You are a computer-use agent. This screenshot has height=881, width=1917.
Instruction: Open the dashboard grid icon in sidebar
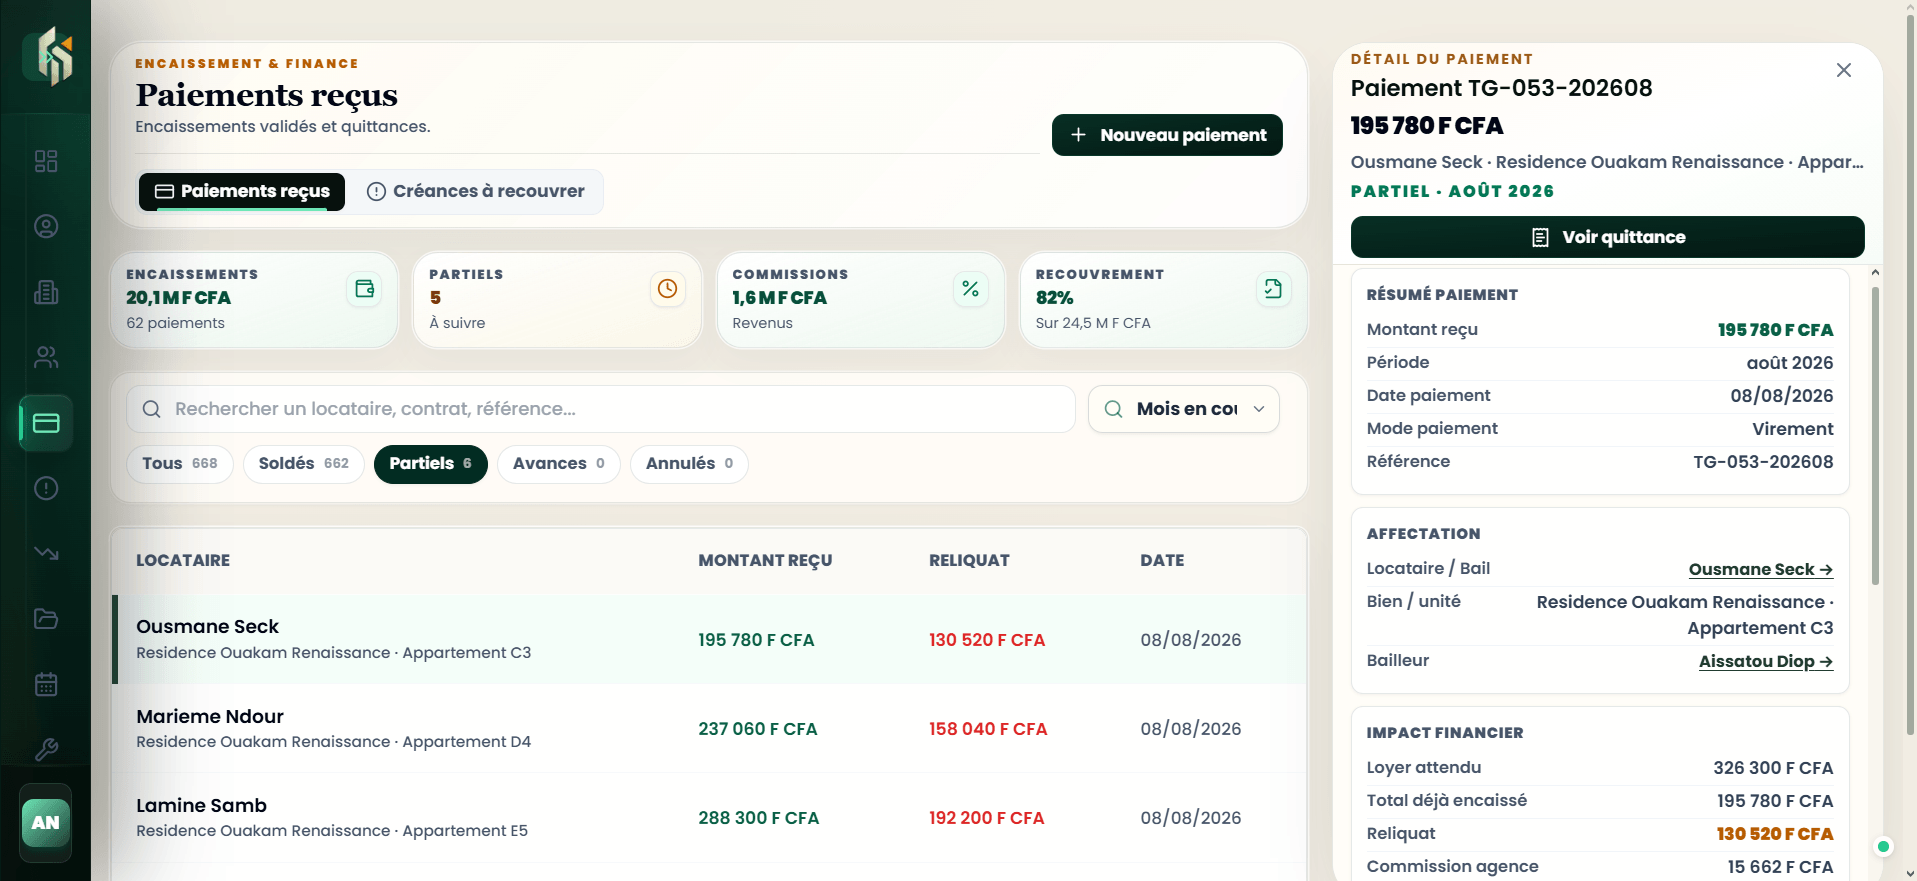[46, 161]
